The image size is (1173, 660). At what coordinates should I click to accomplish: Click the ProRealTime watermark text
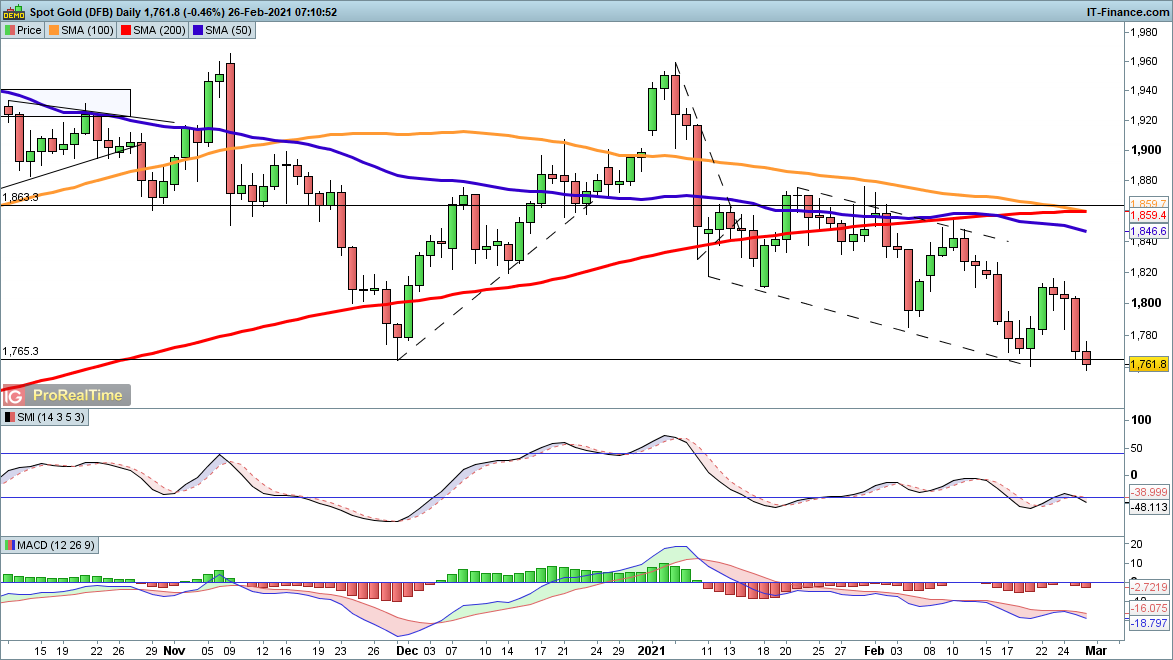(x=78, y=395)
